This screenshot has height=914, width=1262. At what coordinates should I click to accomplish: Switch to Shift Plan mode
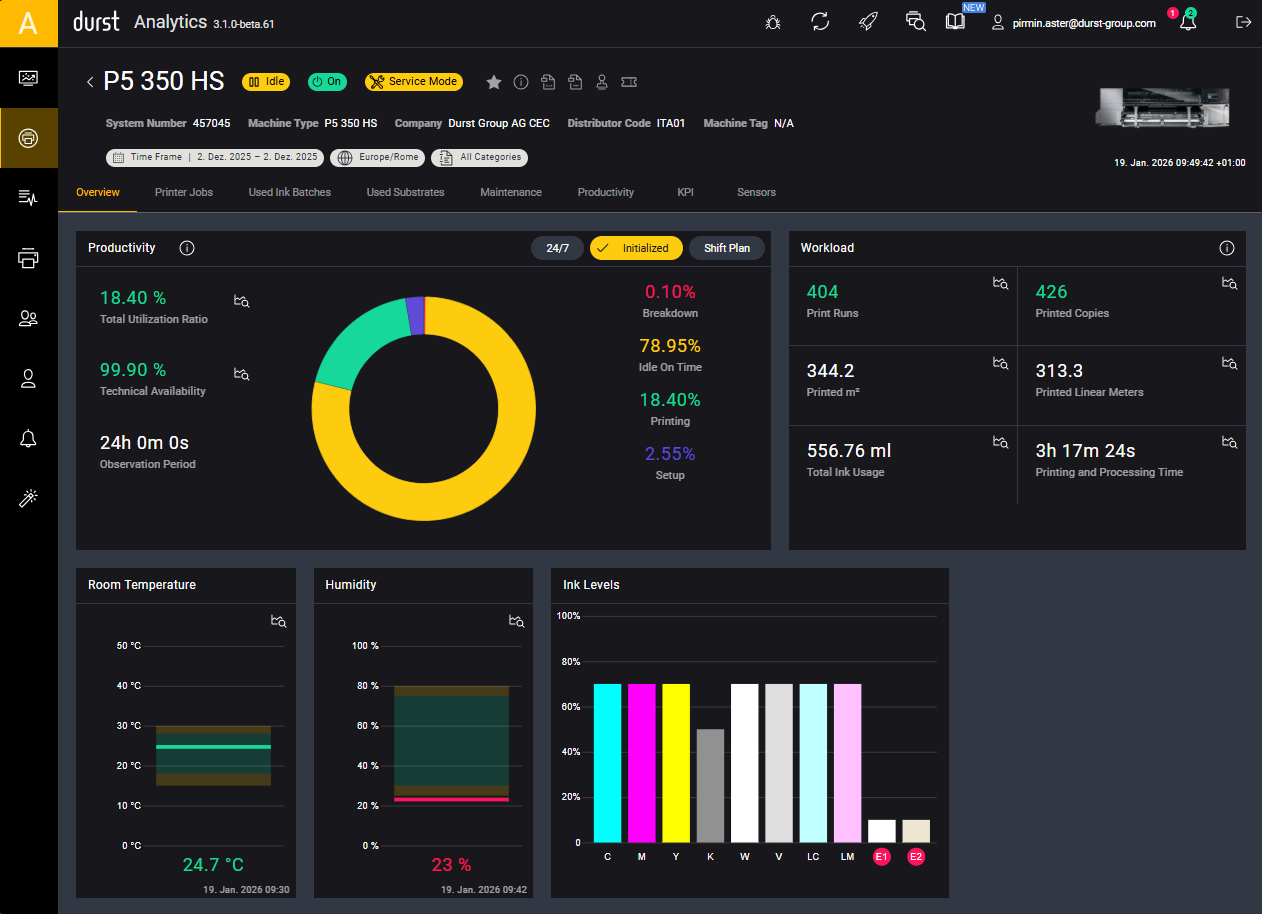(726, 248)
